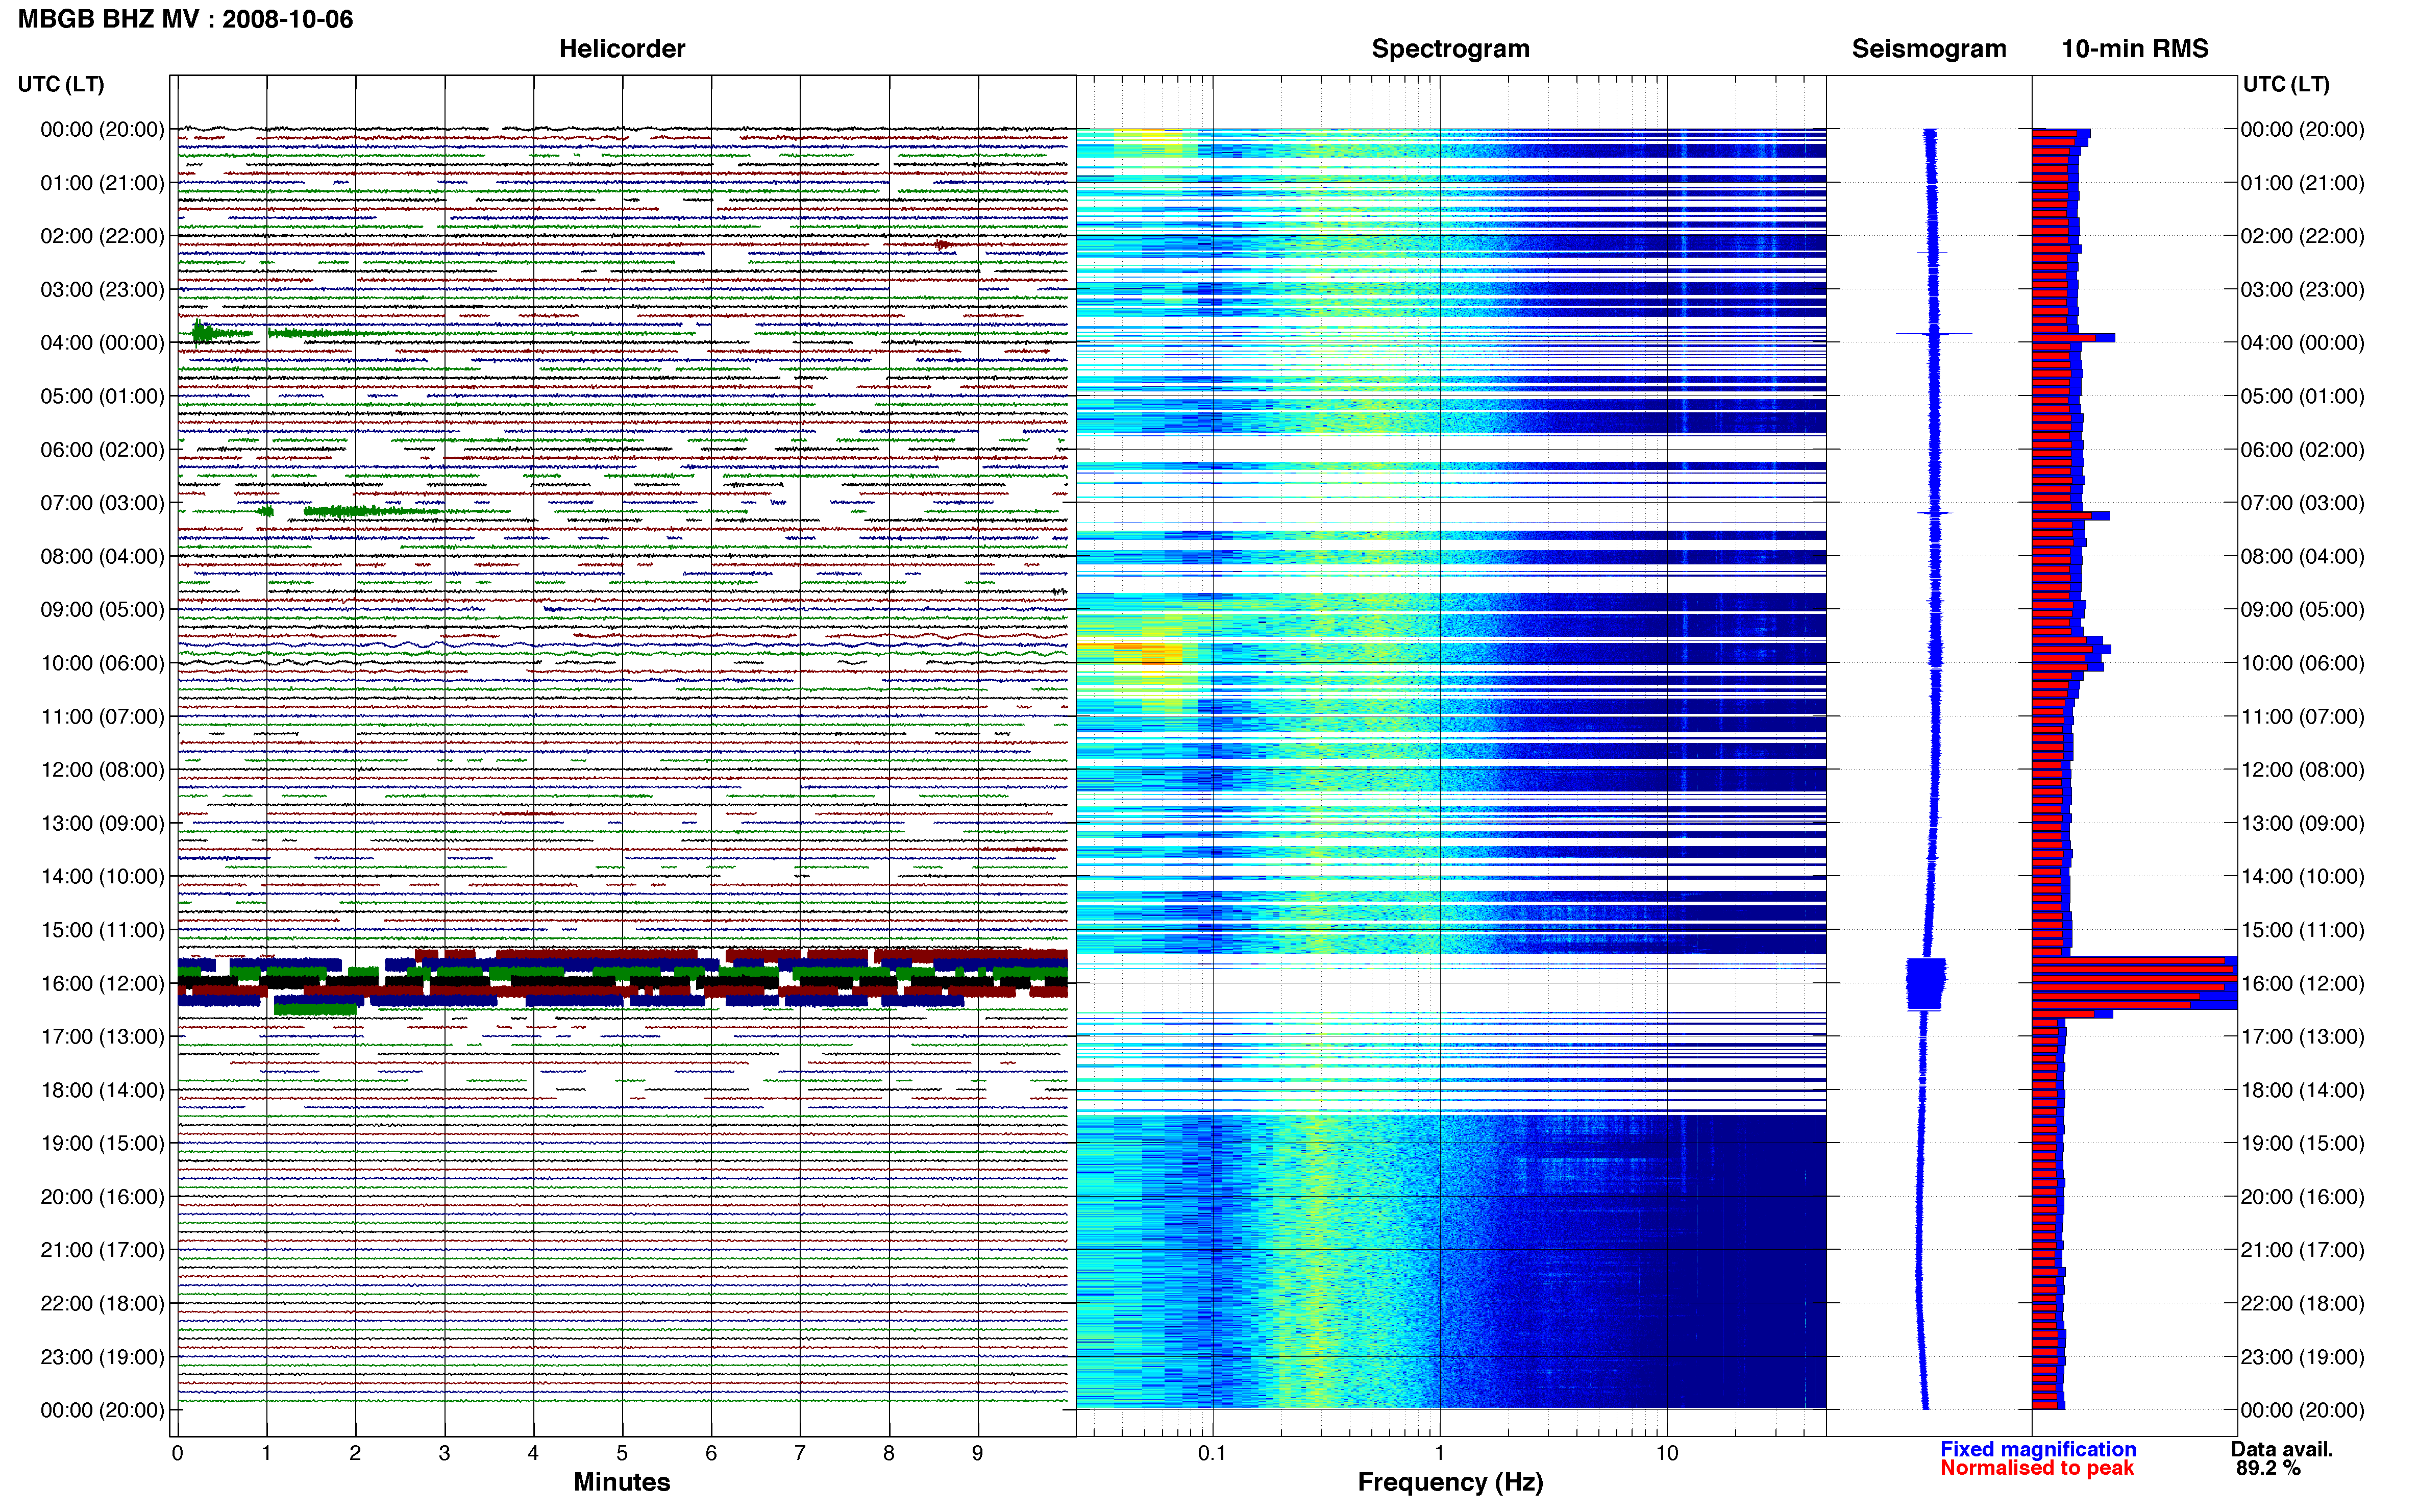2419x1512 pixels.
Task: Click right-axis time label "11:00 (07:00)"
Action: pyautogui.click(x=2303, y=717)
